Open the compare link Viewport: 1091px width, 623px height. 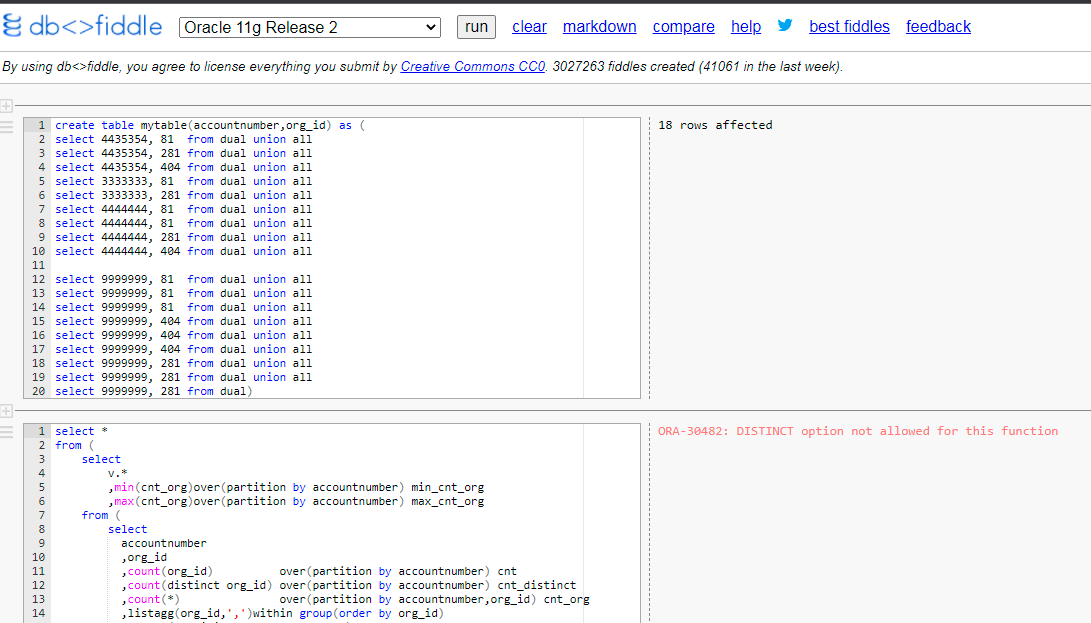[683, 26]
